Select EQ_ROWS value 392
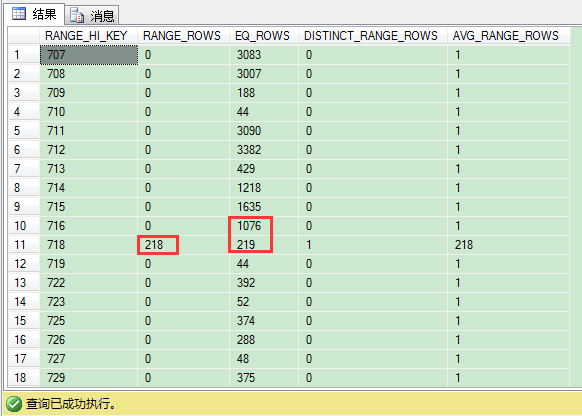582x416 pixels. tap(264, 283)
